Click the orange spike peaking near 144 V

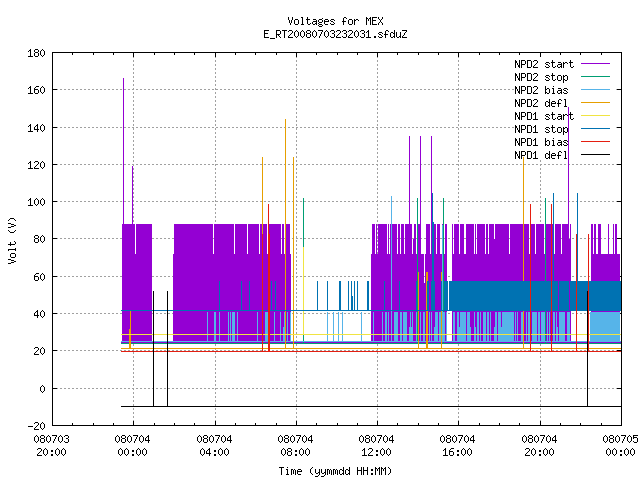point(285,233)
